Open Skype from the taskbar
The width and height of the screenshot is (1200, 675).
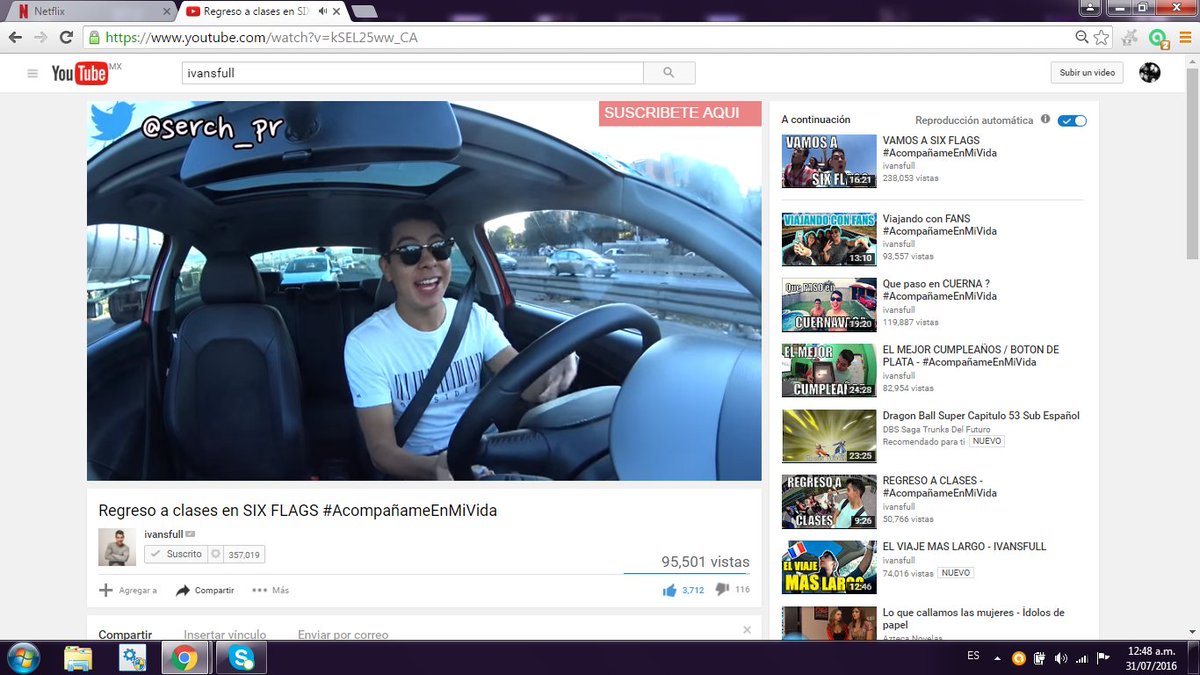pyautogui.click(x=240, y=658)
